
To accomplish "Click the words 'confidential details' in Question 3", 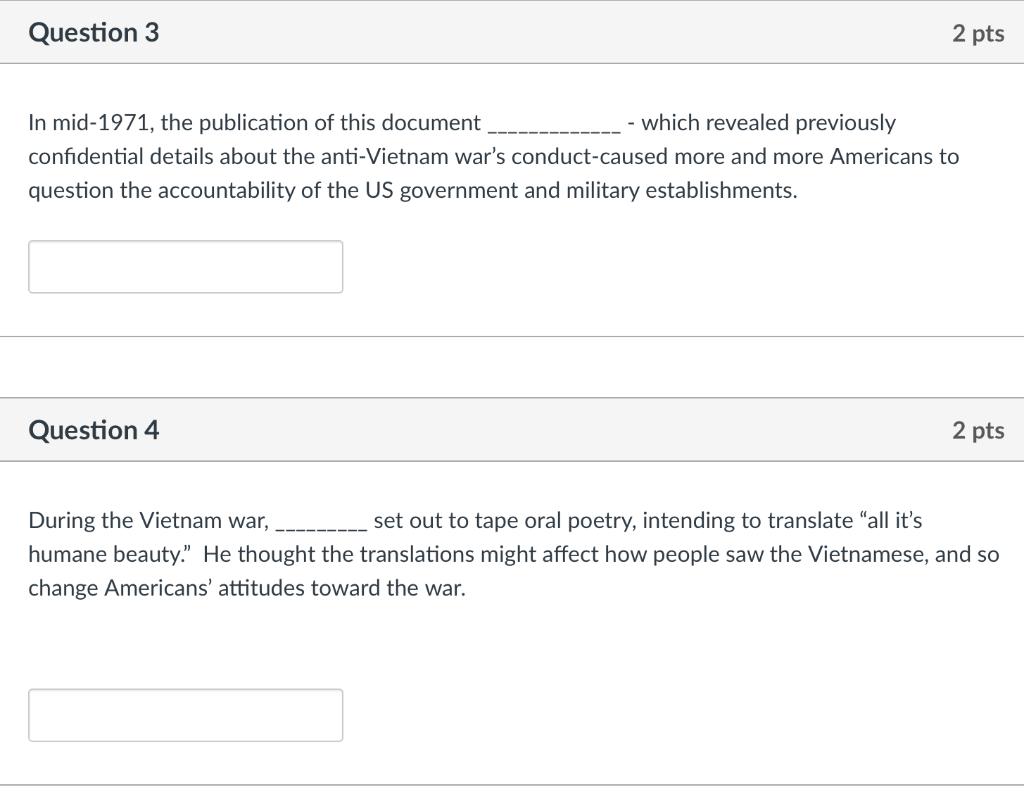I will (x=112, y=157).
